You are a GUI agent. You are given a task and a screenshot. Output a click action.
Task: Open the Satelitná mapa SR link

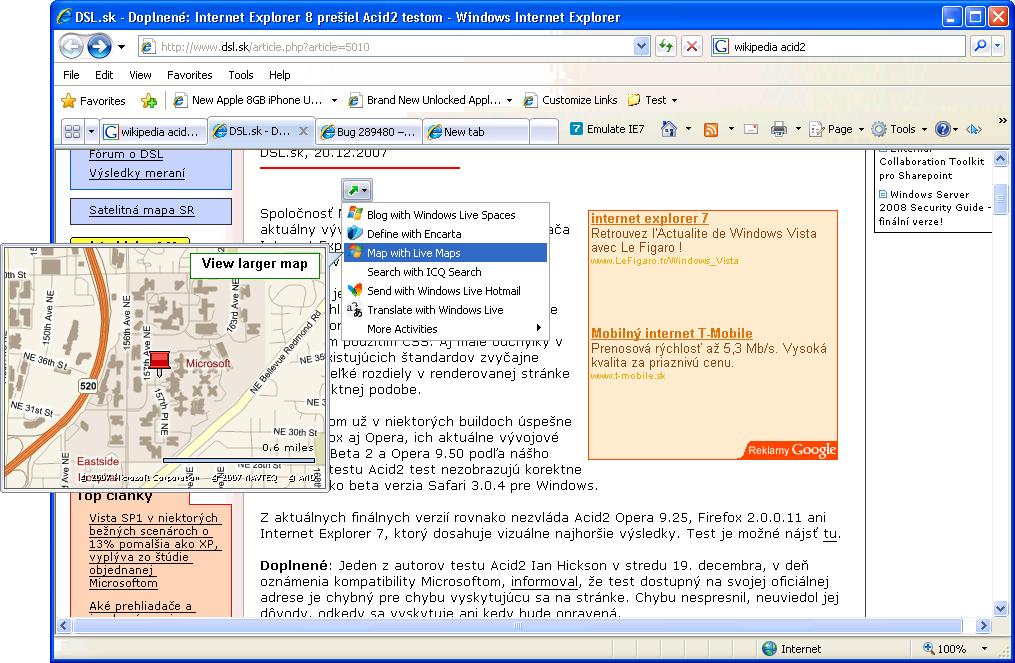142,210
